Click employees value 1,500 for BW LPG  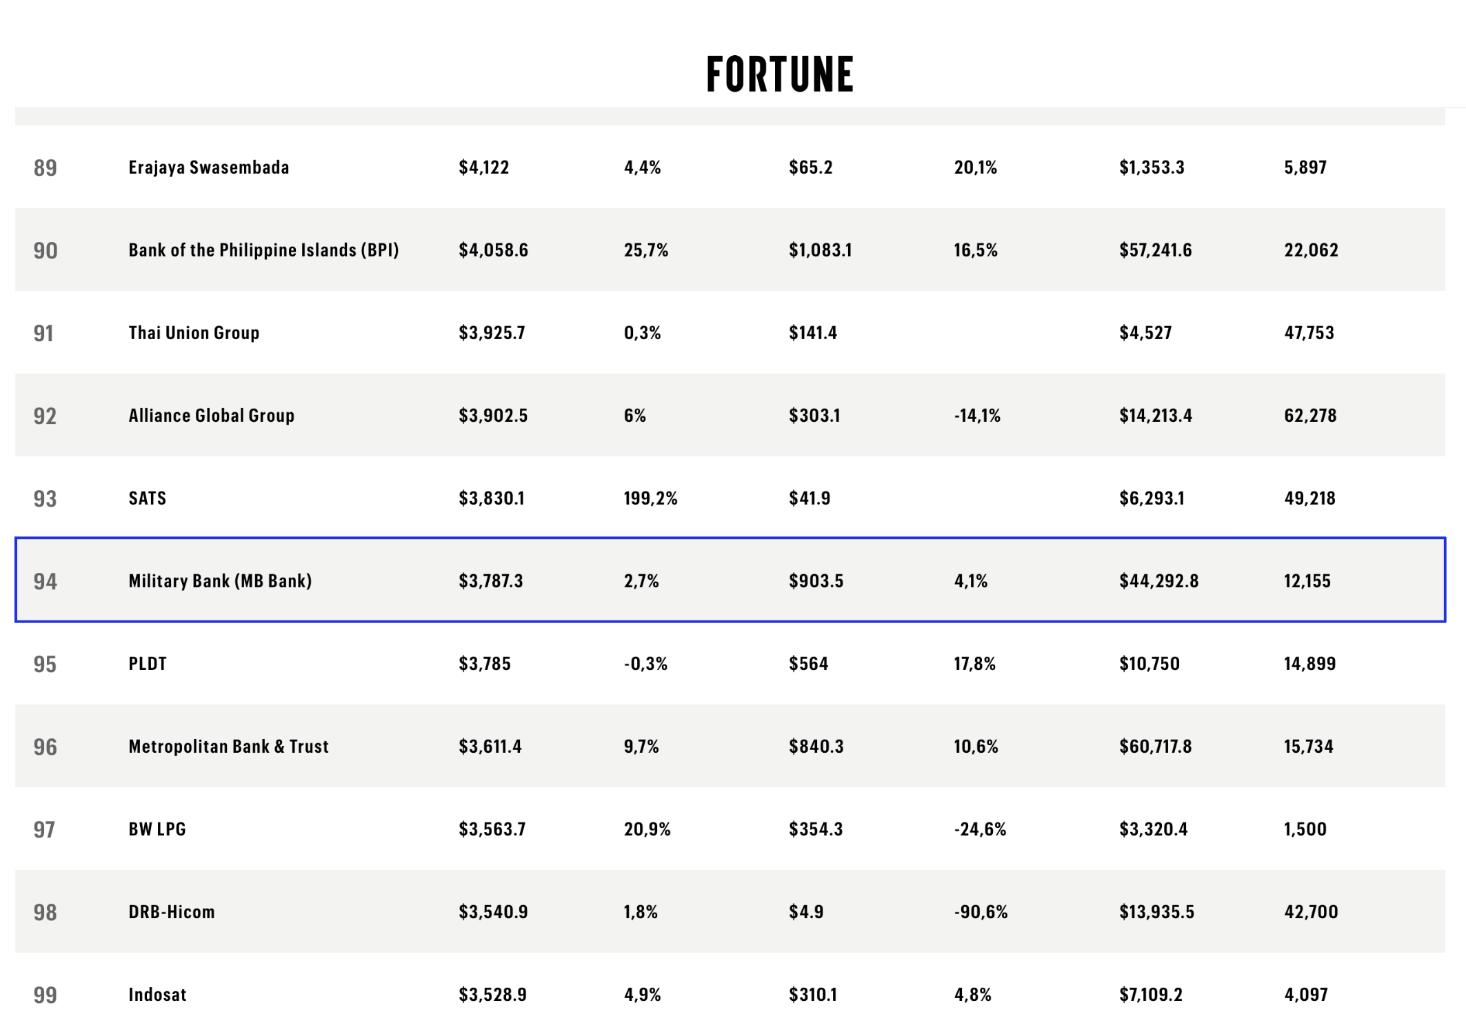point(1306,829)
